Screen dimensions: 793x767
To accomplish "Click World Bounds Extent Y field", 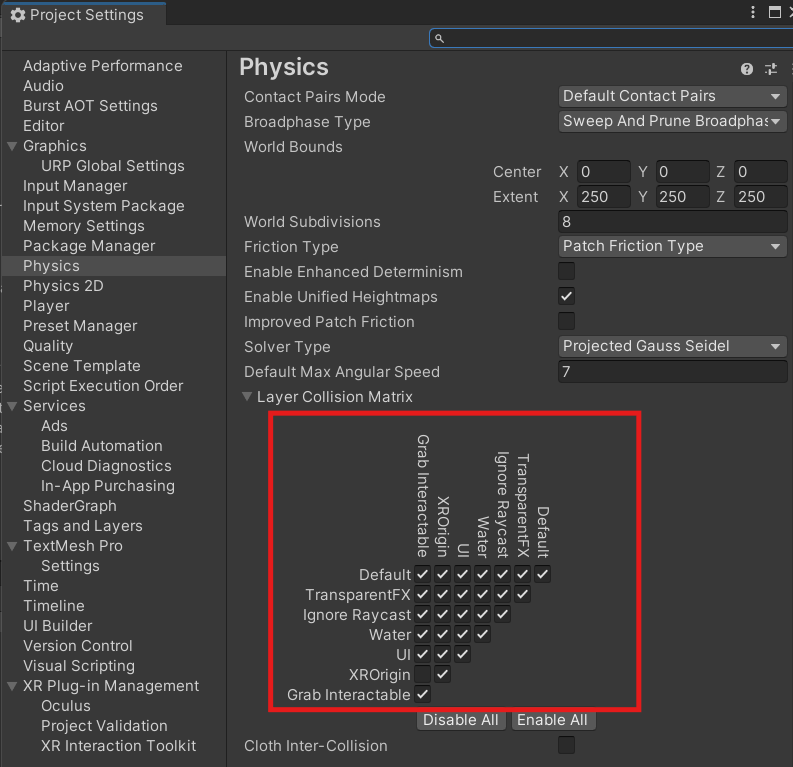I will pos(683,197).
